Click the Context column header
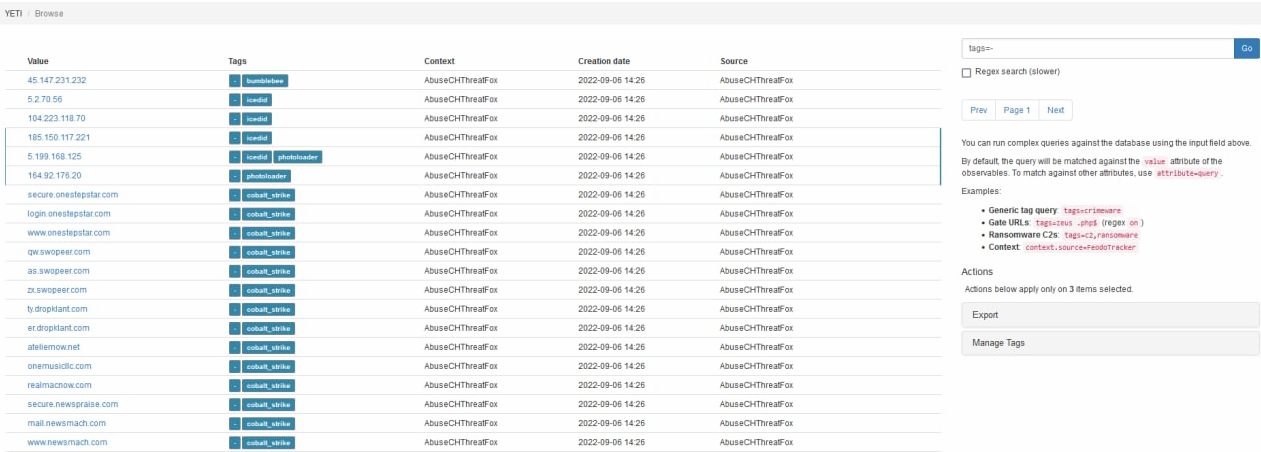The image size is (1261, 452). pyautogui.click(x=439, y=61)
